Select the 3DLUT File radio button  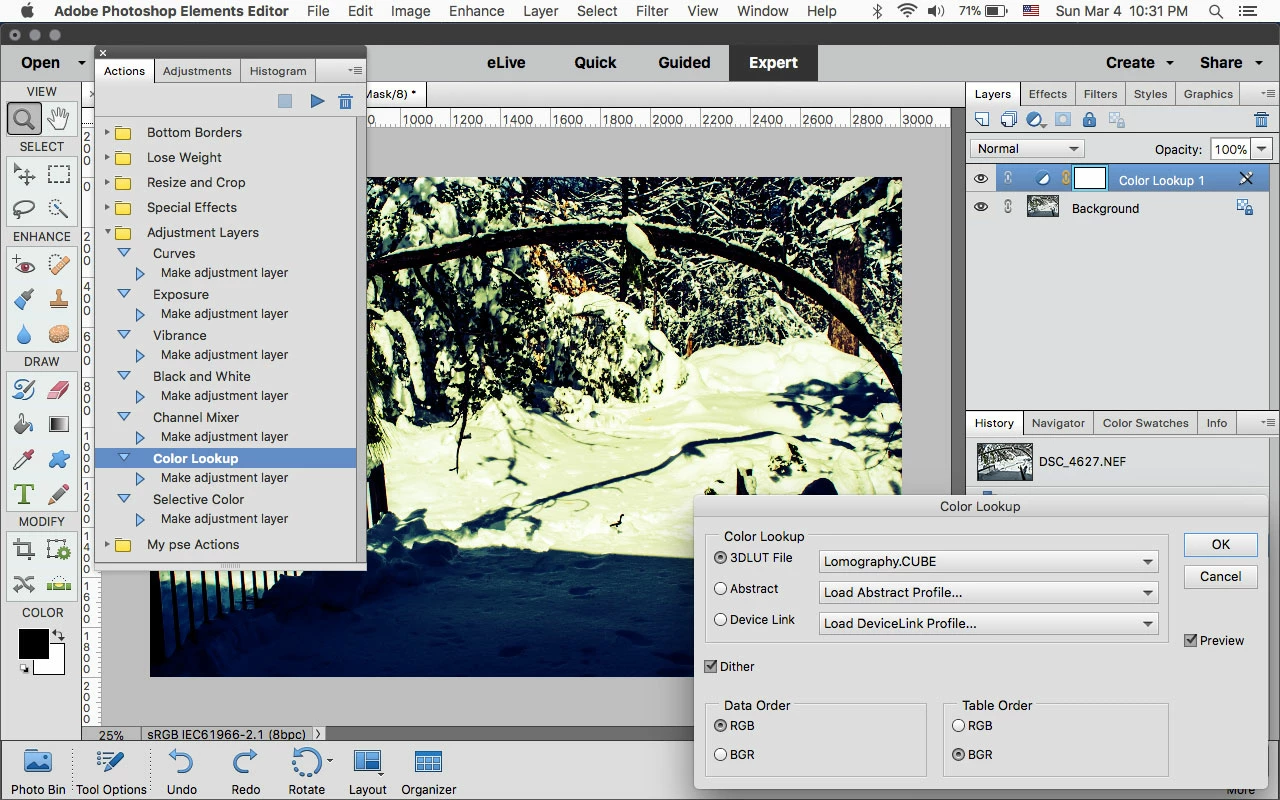720,558
